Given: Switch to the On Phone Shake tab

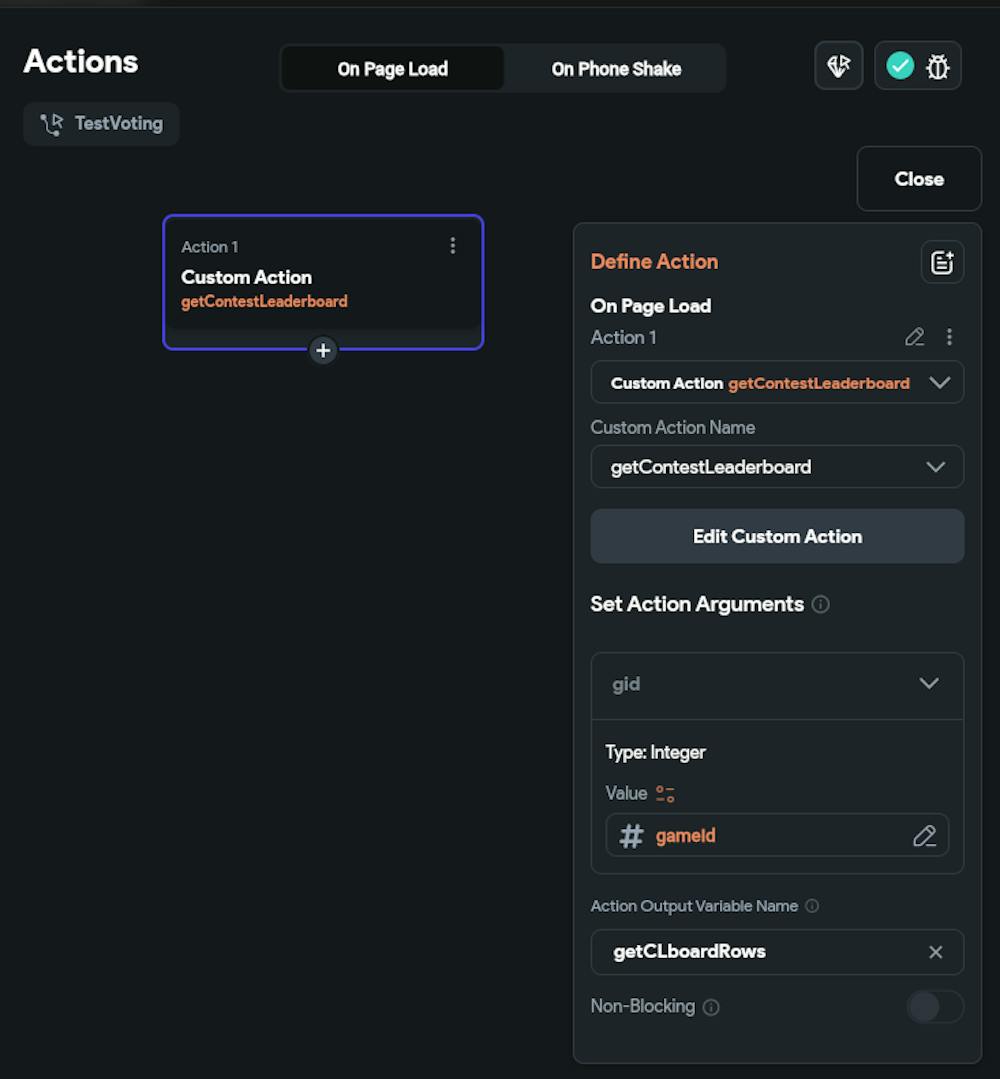Looking at the screenshot, I should (616, 69).
